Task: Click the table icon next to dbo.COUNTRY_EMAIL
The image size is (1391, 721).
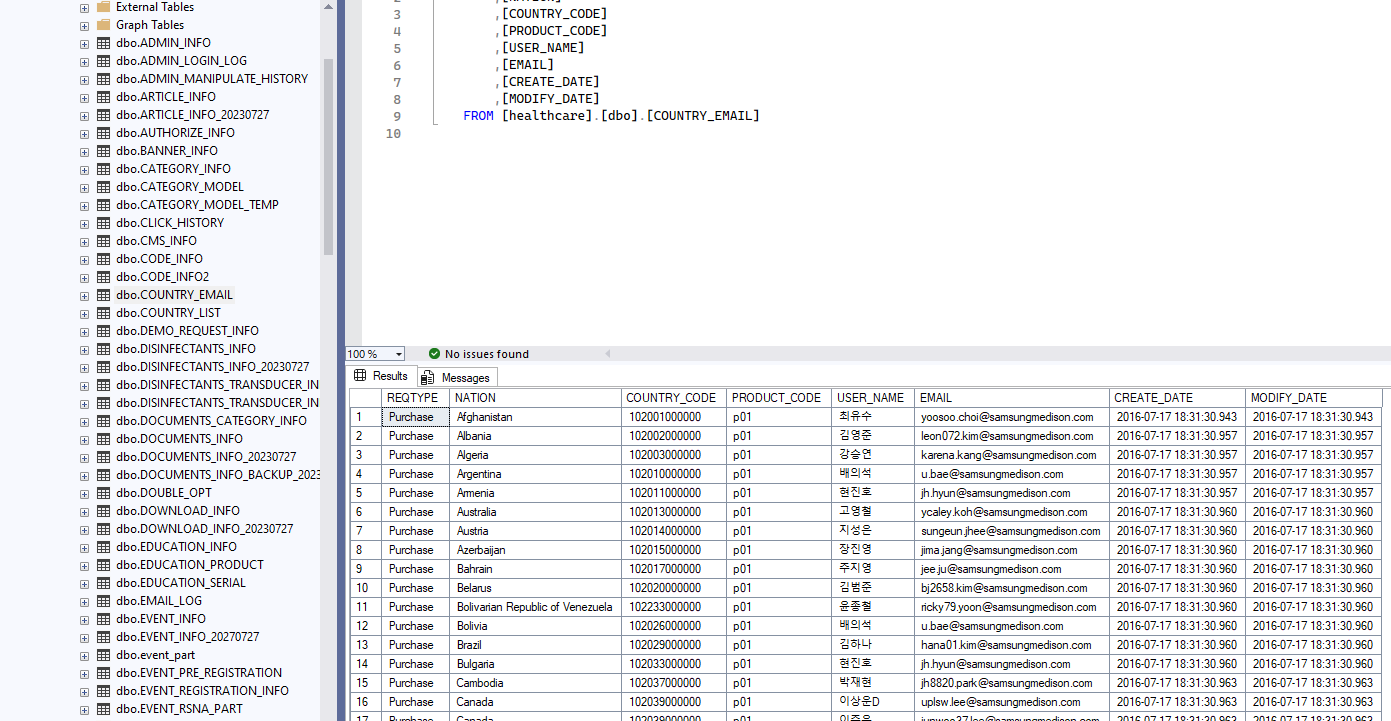Action: tap(103, 295)
